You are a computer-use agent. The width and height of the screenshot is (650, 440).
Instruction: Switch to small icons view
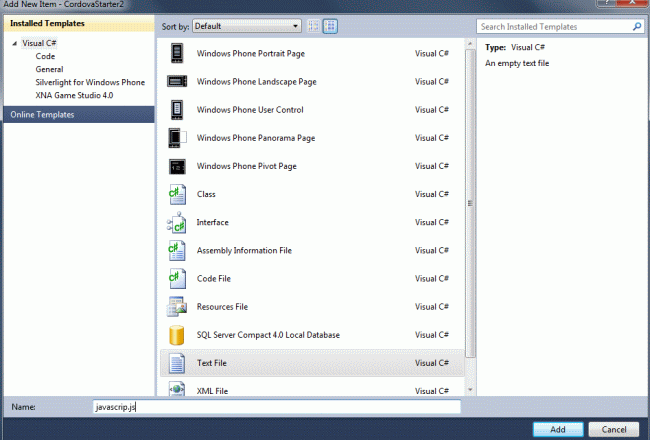[x=314, y=26]
